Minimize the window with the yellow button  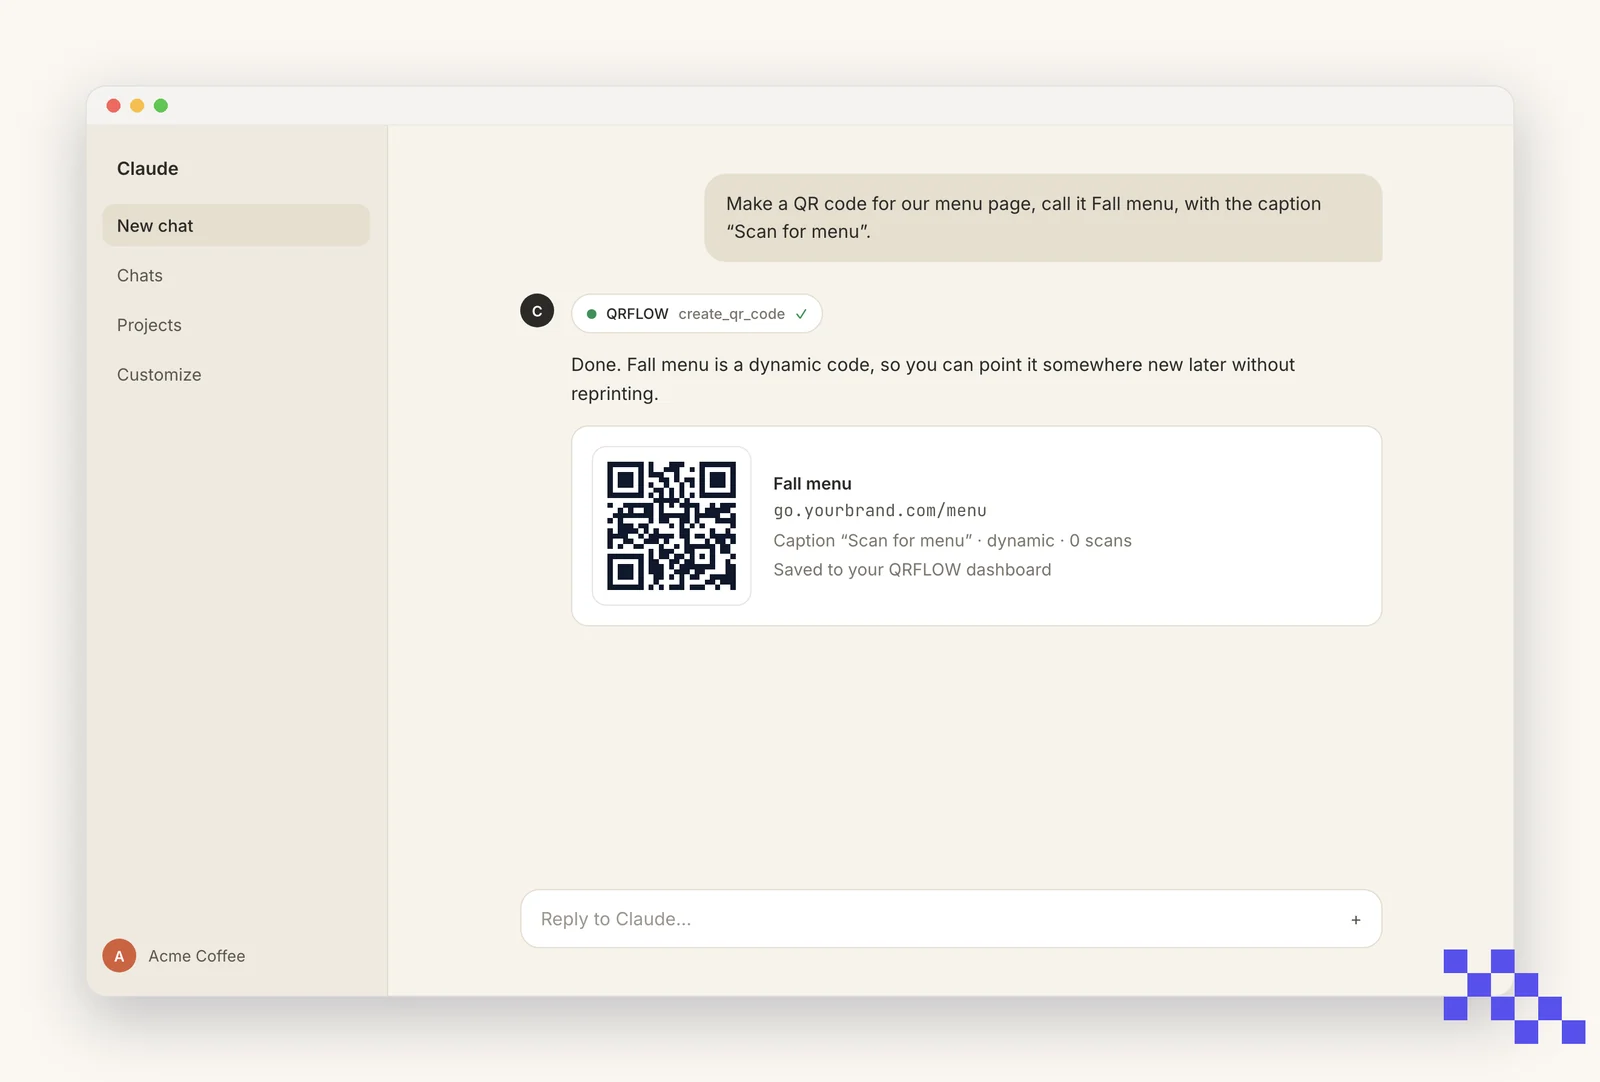(x=137, y=106)
